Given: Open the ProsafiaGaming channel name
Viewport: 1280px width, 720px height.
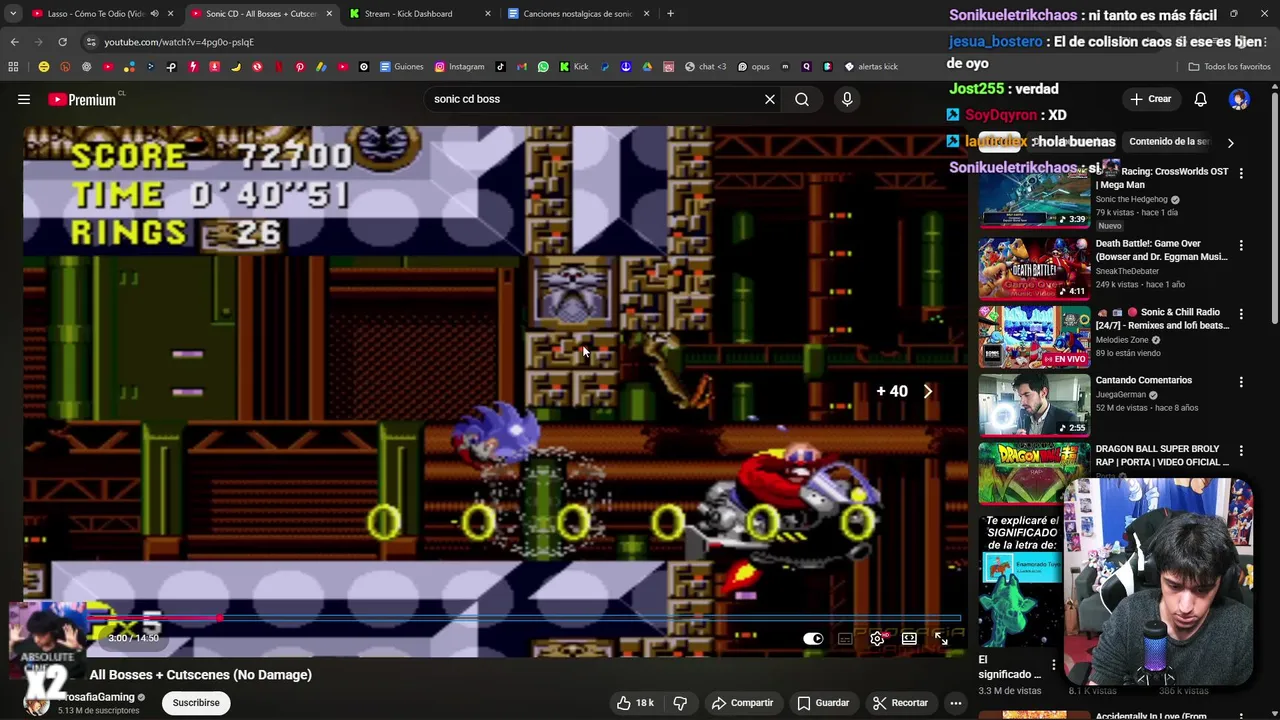Looking at the screenshot, I should pyautogui.click(x=96, y=697).
